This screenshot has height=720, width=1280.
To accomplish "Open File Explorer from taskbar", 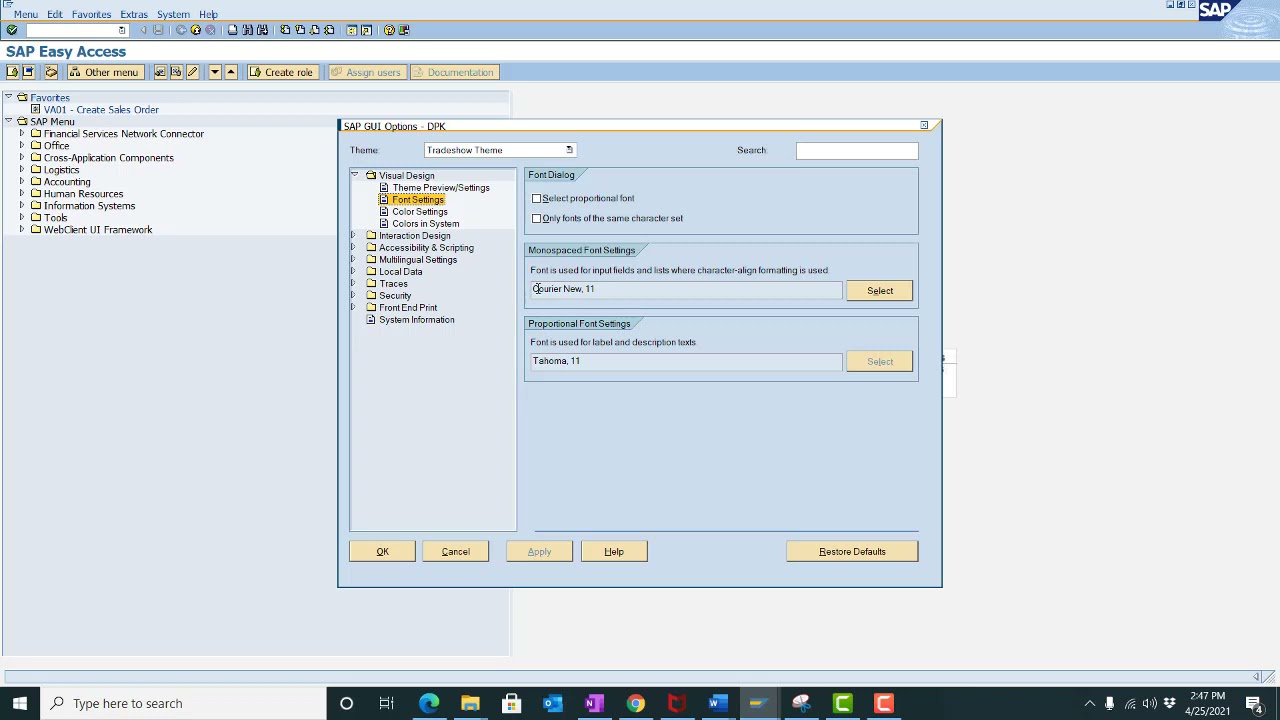I will click(470, 703).
